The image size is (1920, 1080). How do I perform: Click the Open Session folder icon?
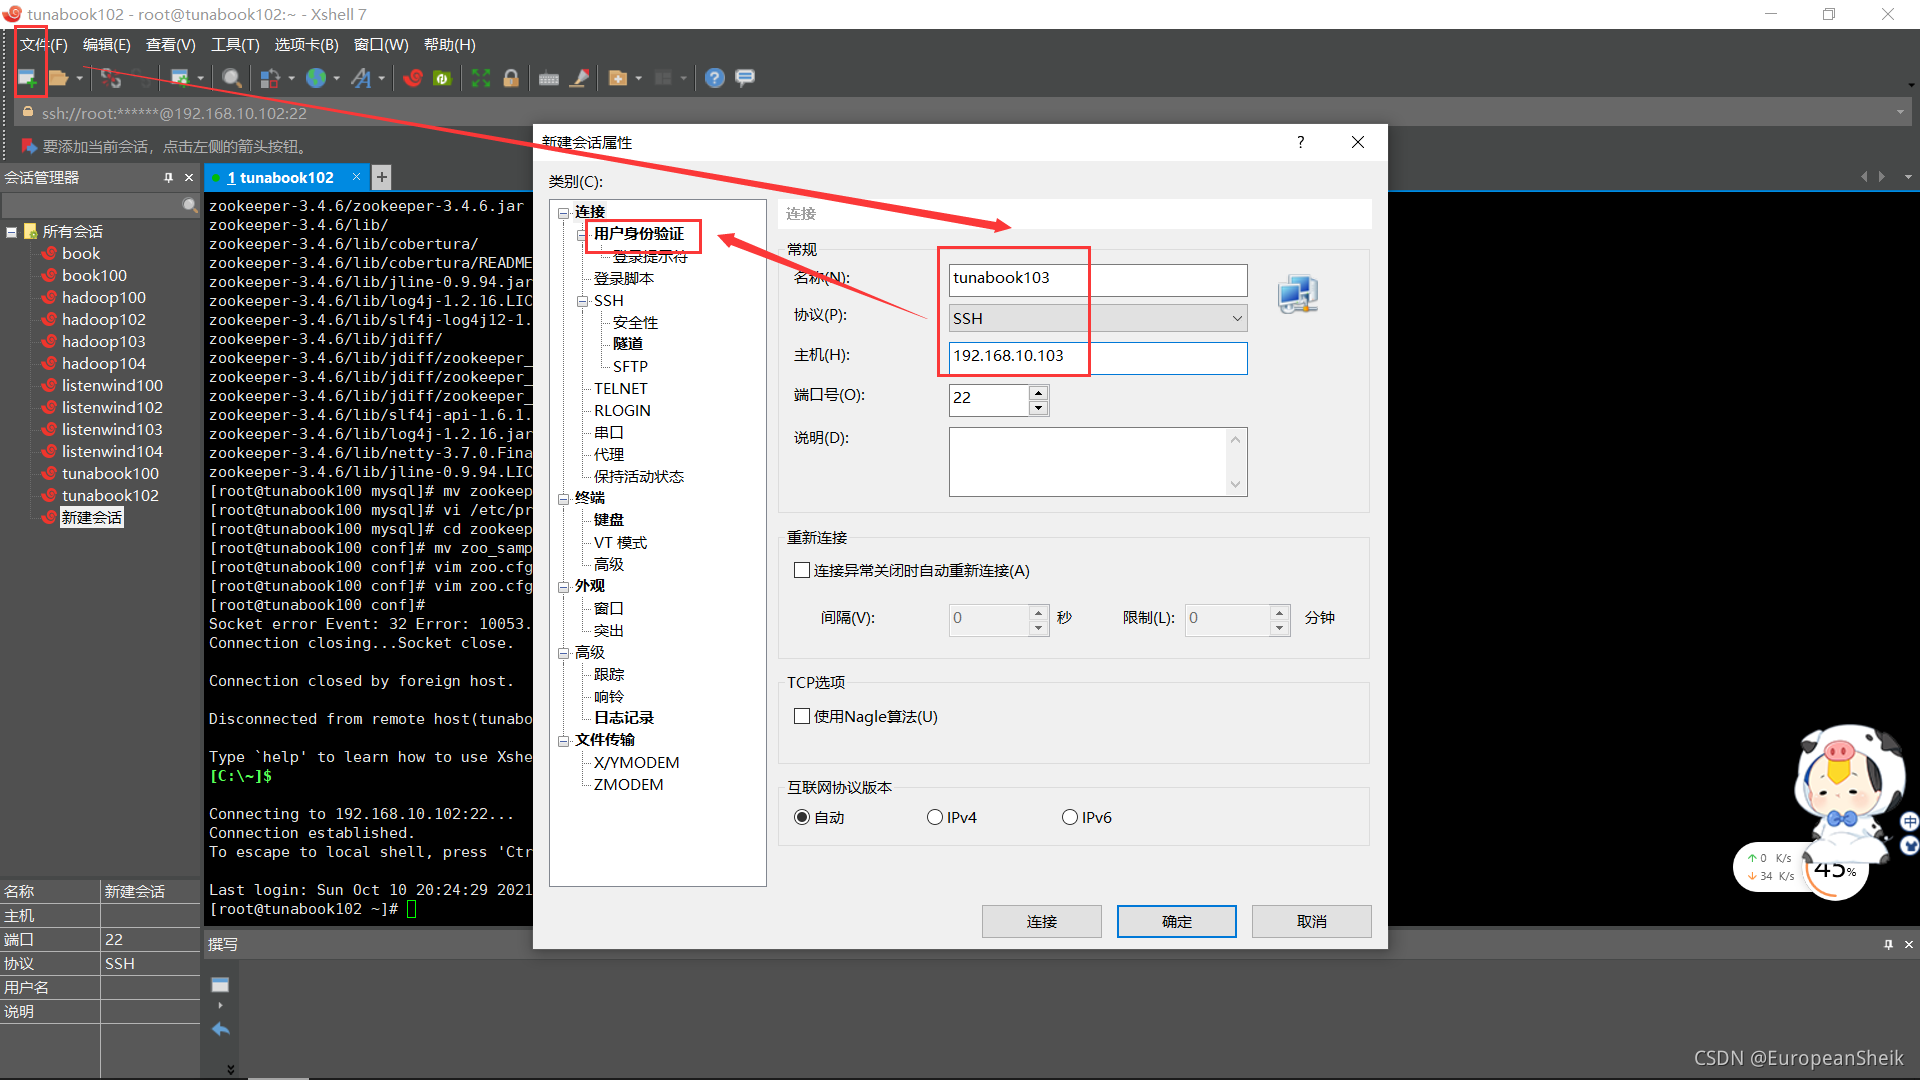pyautogui.click(x=59, y=78)
